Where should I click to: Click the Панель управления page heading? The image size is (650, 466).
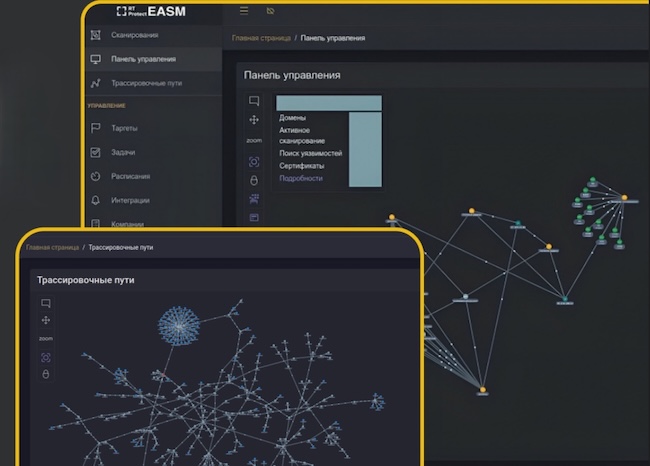[292, 75]
